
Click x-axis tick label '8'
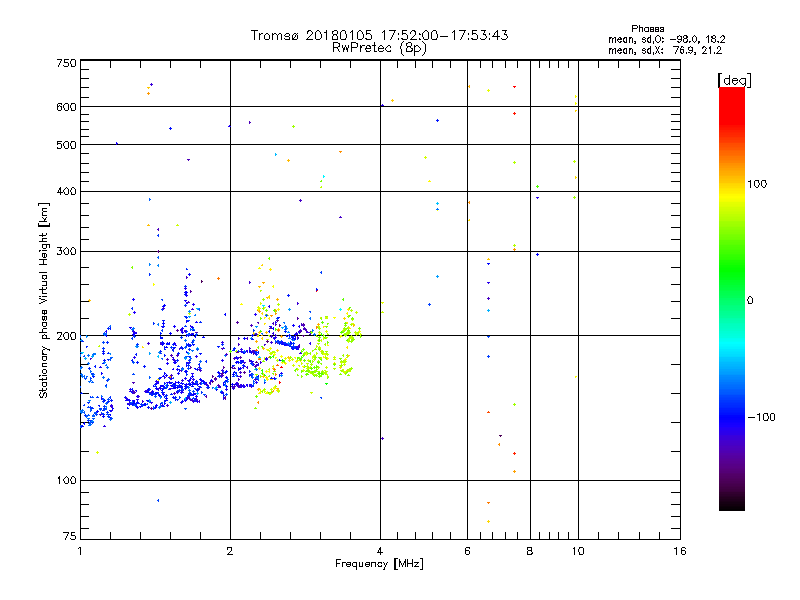click(530, 551)
